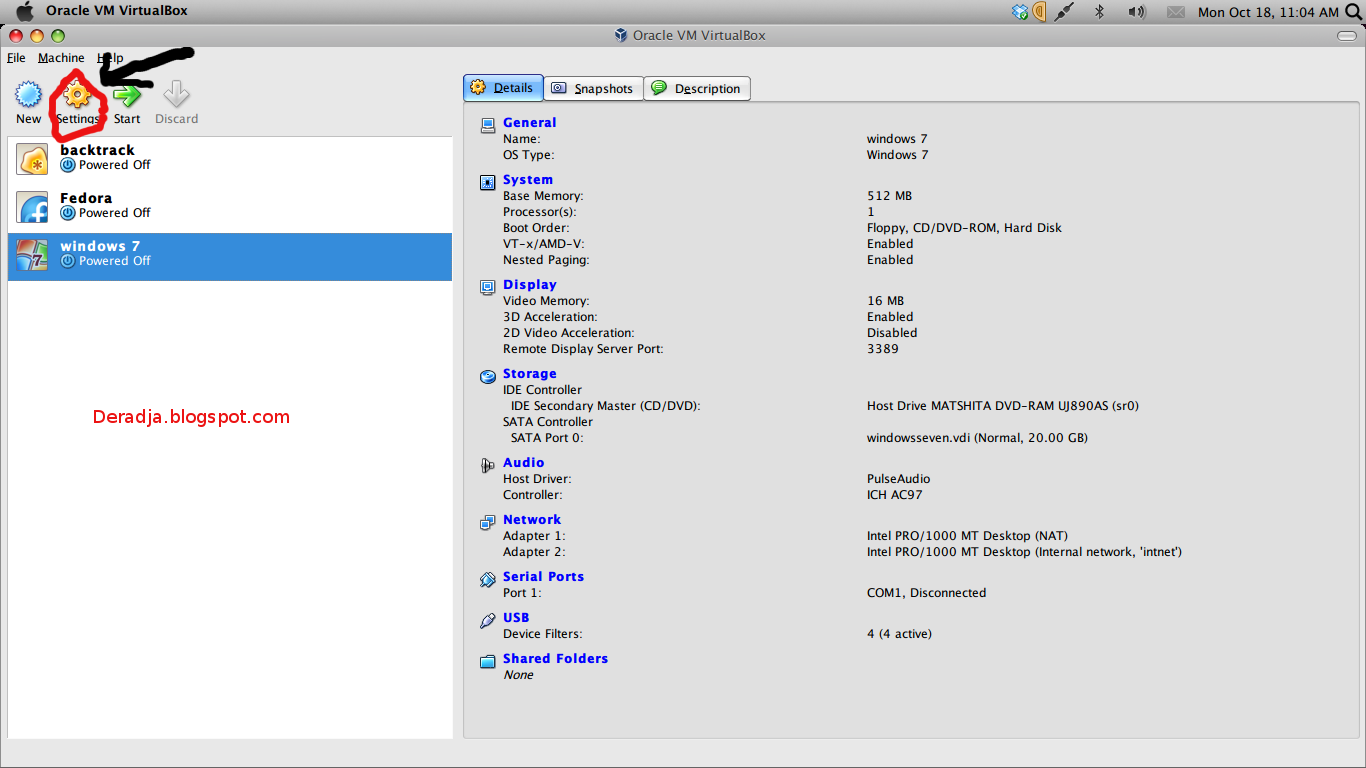Click the icon beside Serial Ports
The height and width of the screenshot is (768, 1366).
click(488, 579)
